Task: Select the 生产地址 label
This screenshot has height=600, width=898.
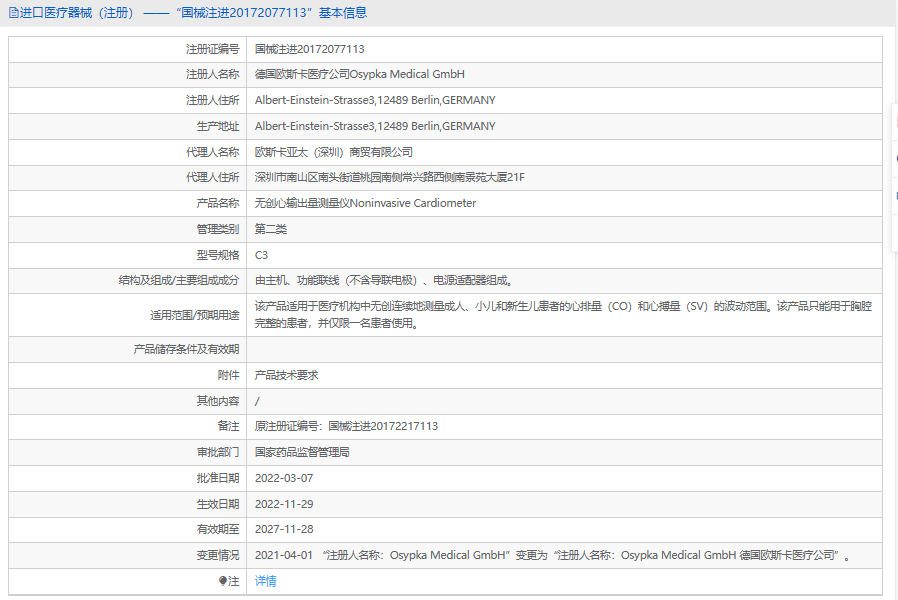Action: click(x=218, y=127)
